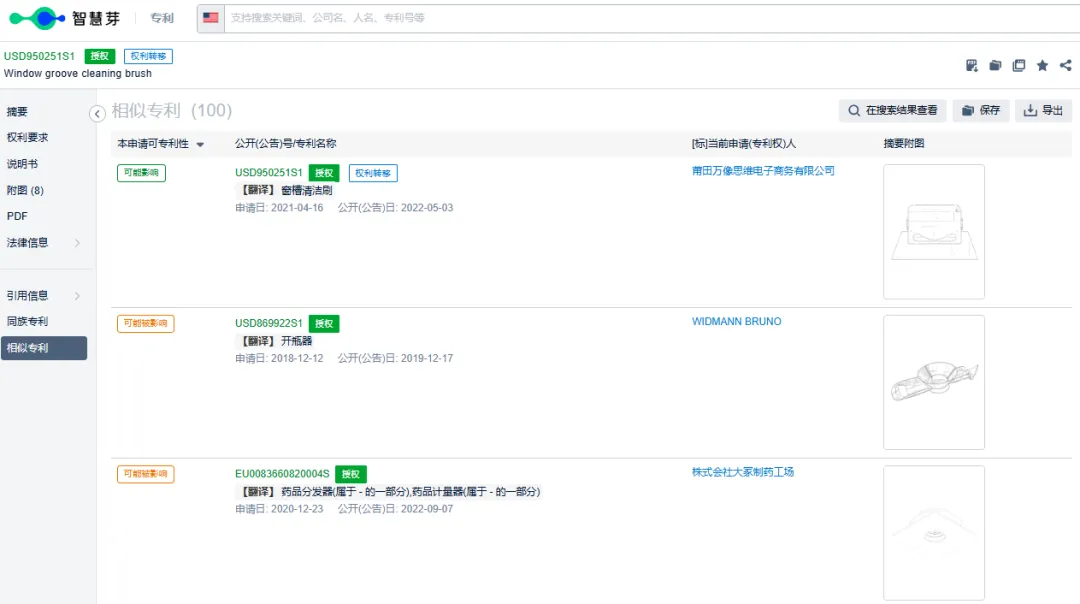1080x604 pixels.
Task: Click the 权利转移 tag in first result row
Action: pyautogui.click(x=373, y=173)
